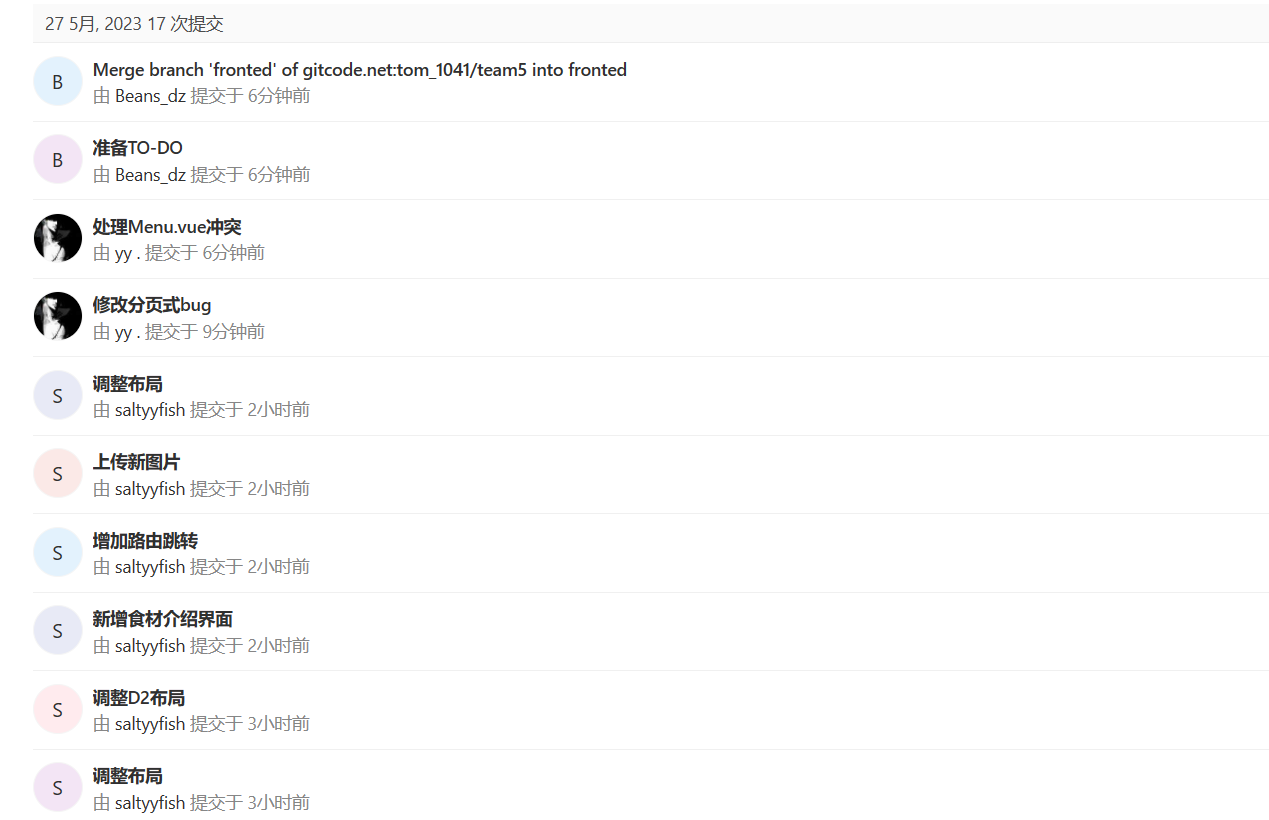Click author name yy under 修改分页式bug
The image size is (1269, 820).
tap(123, 332)
